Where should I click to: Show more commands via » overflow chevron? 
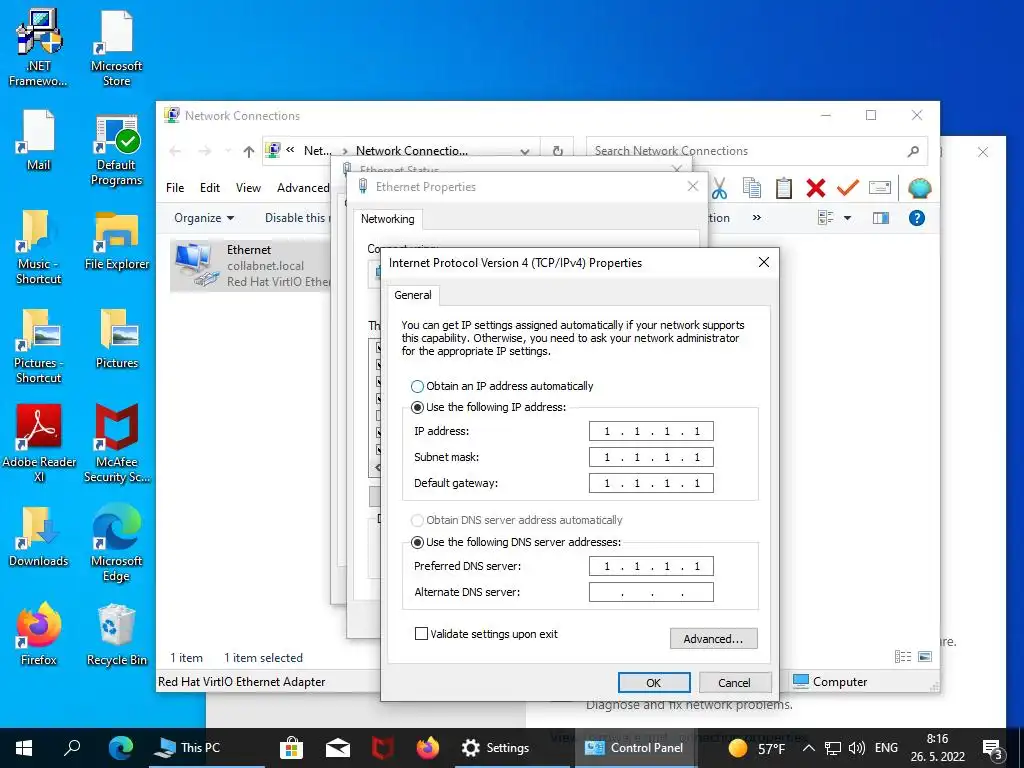pyautogui.click(x=756, y=218)
